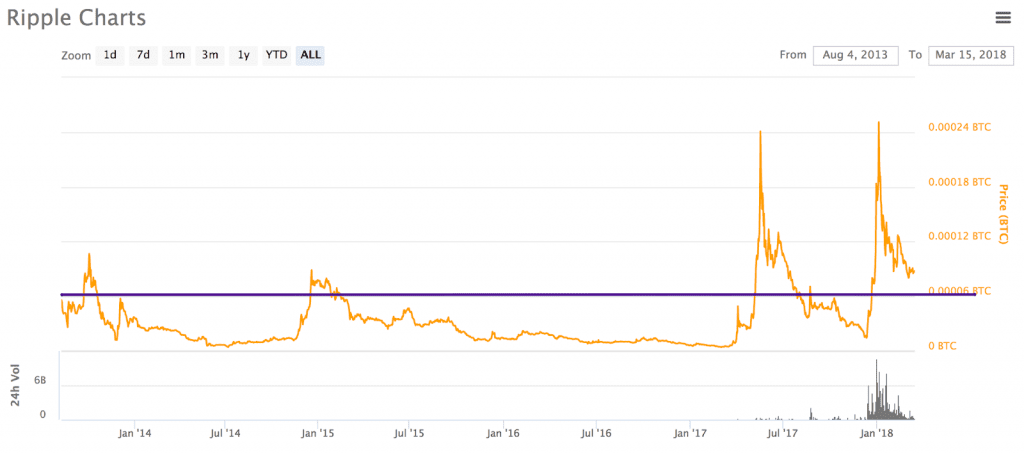Screen dimensions: 1024x453
Task: Click the 0.00018 BTC axis label
Action: pos(959,181)
